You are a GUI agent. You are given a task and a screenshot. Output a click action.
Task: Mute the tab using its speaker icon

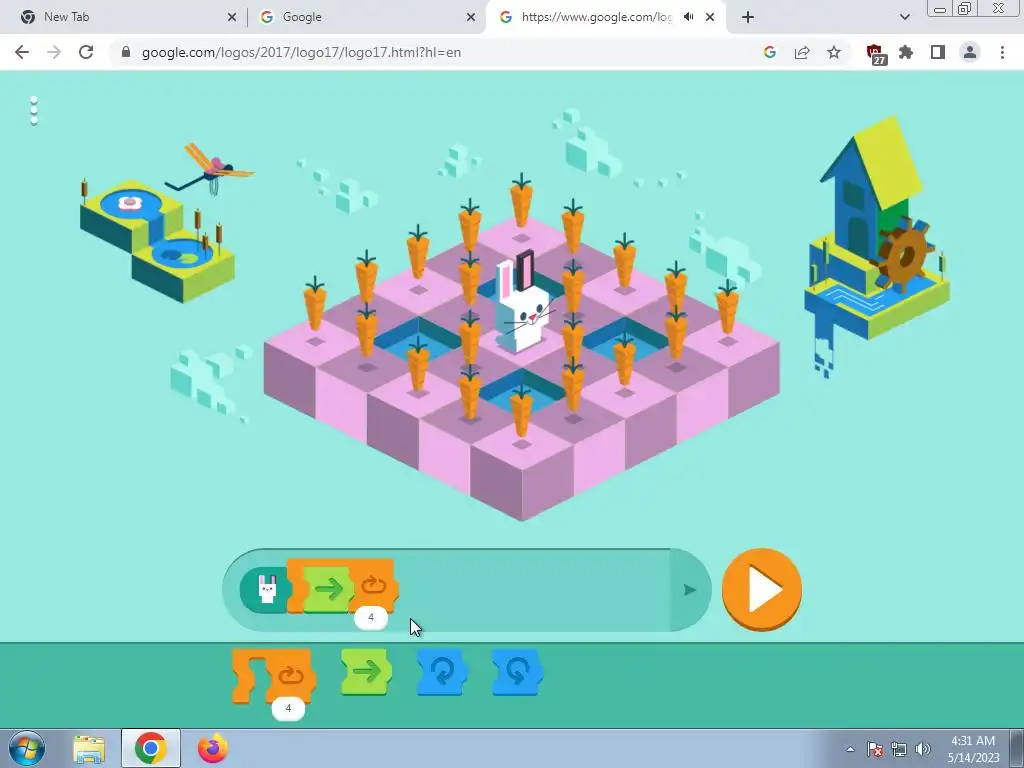(688, 17)
